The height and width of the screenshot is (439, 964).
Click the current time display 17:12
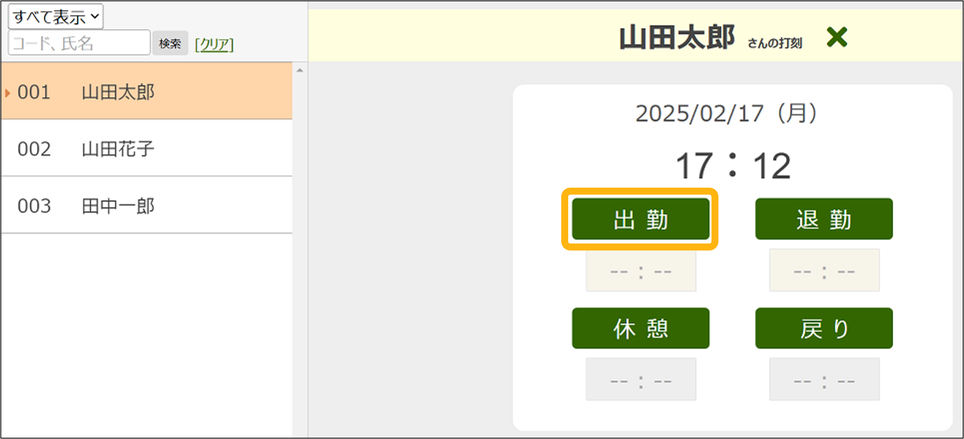tap(732, 165)
